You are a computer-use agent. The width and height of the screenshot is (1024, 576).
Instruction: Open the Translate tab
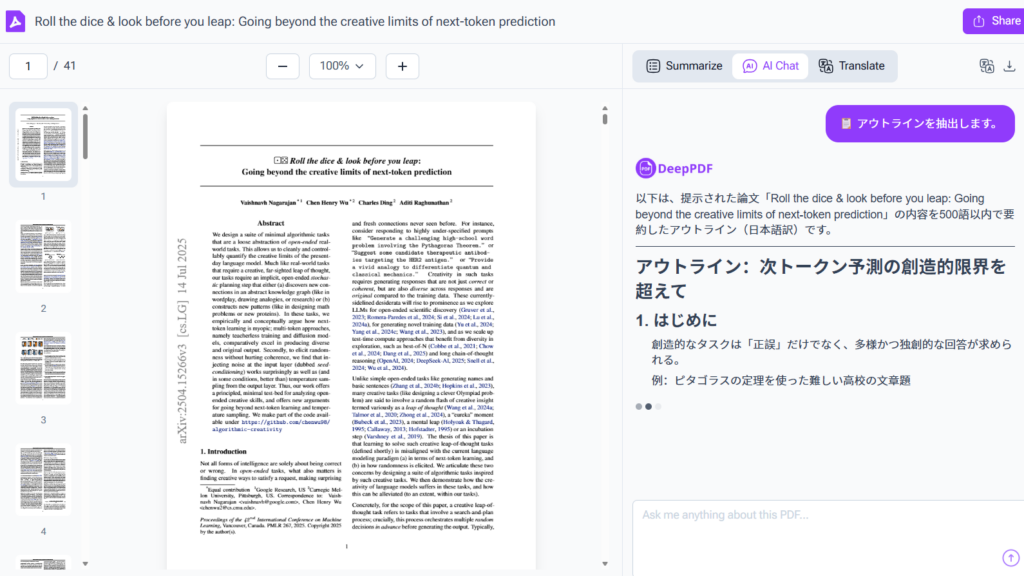(851, 66)
